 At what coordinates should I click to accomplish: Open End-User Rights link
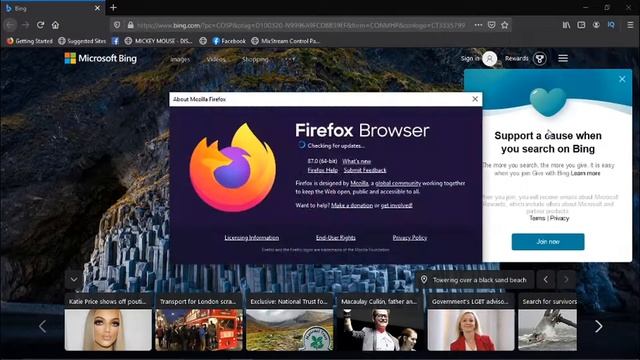336,238
